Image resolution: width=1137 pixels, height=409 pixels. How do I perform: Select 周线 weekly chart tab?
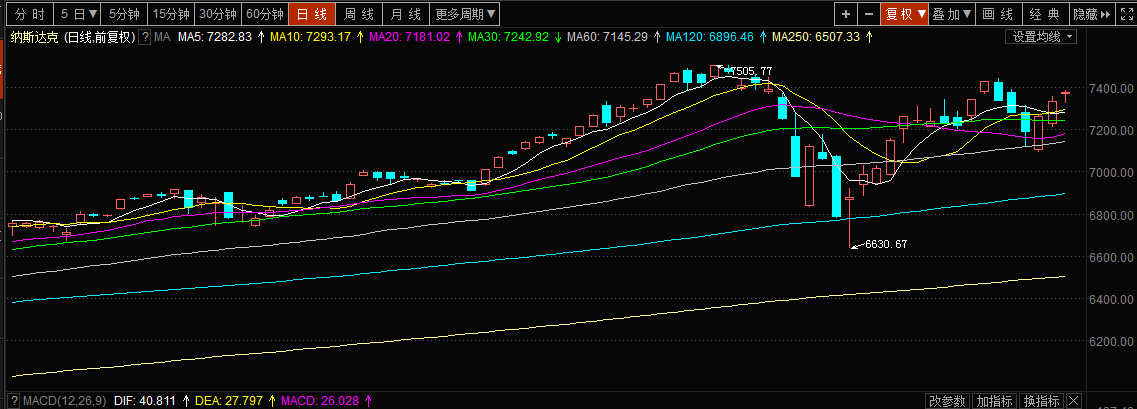pyautogui.click(x=358, y=14)
